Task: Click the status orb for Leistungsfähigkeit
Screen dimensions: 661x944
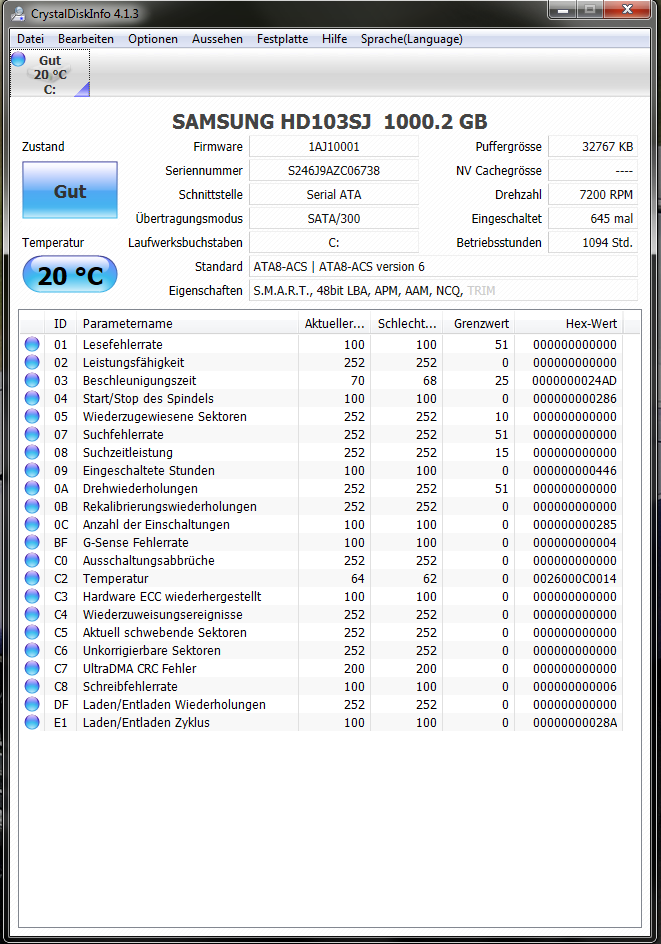Action: [32, 362]
